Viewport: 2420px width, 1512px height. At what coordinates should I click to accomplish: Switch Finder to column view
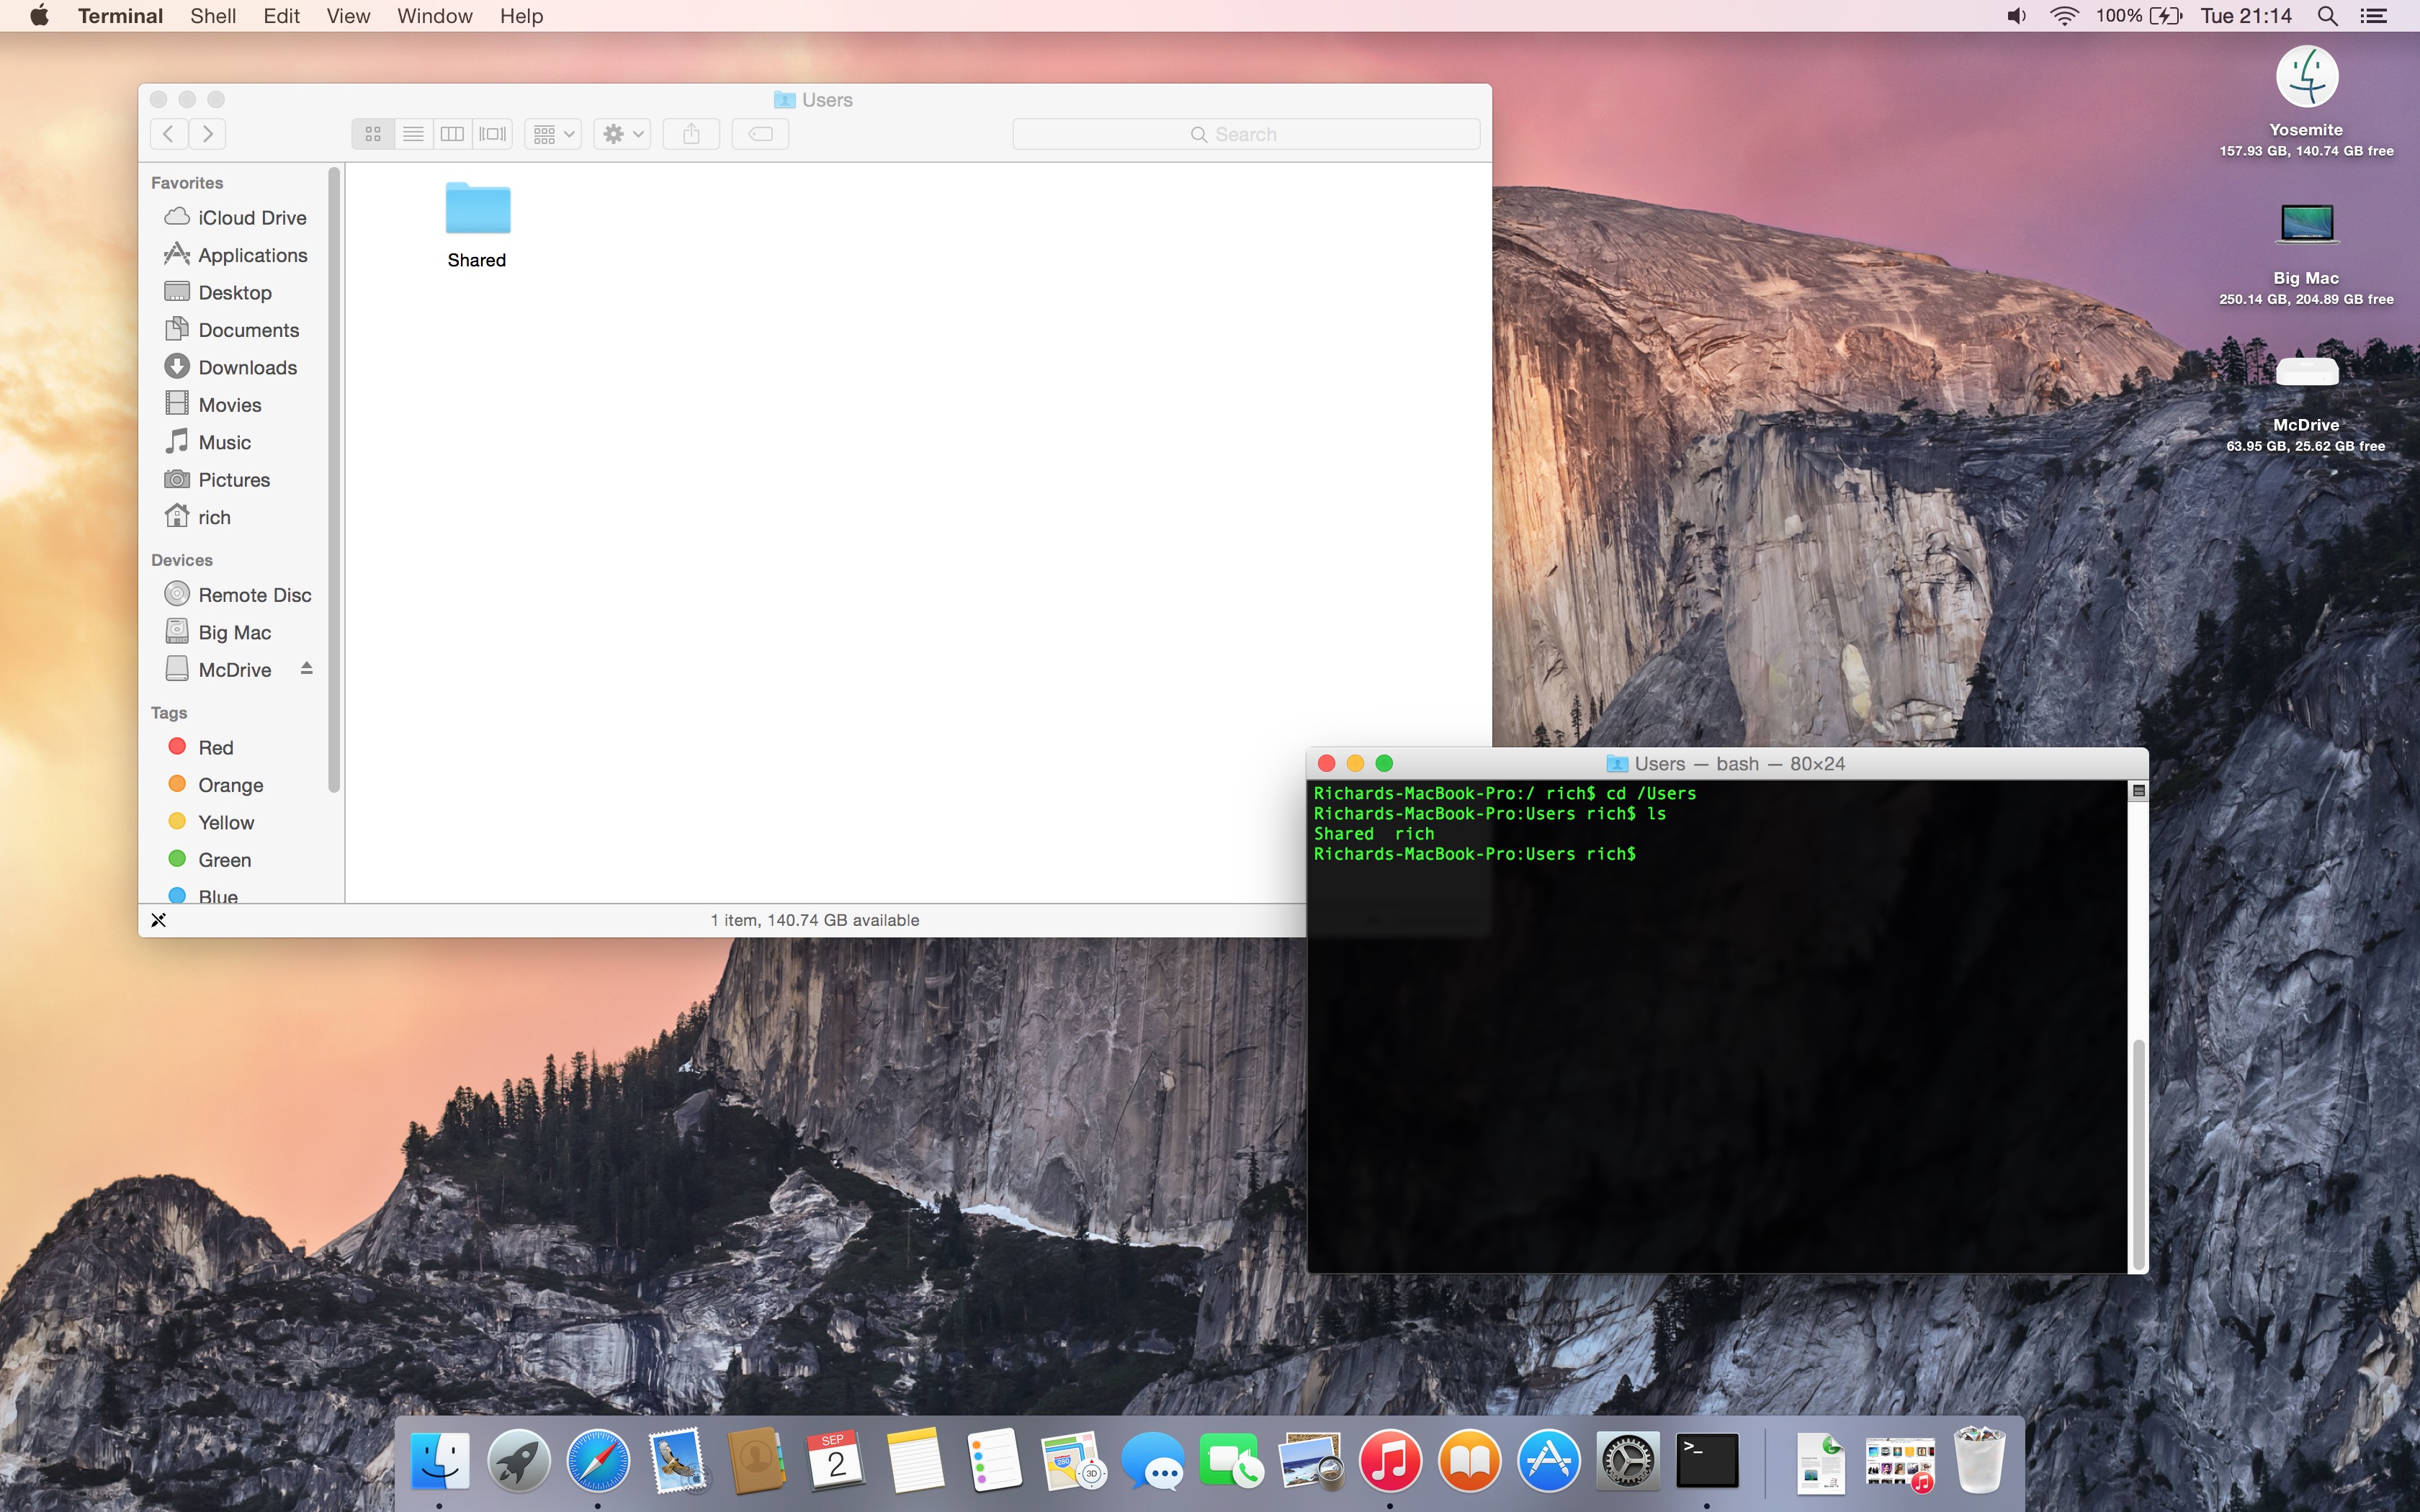(x=452, y=134)
